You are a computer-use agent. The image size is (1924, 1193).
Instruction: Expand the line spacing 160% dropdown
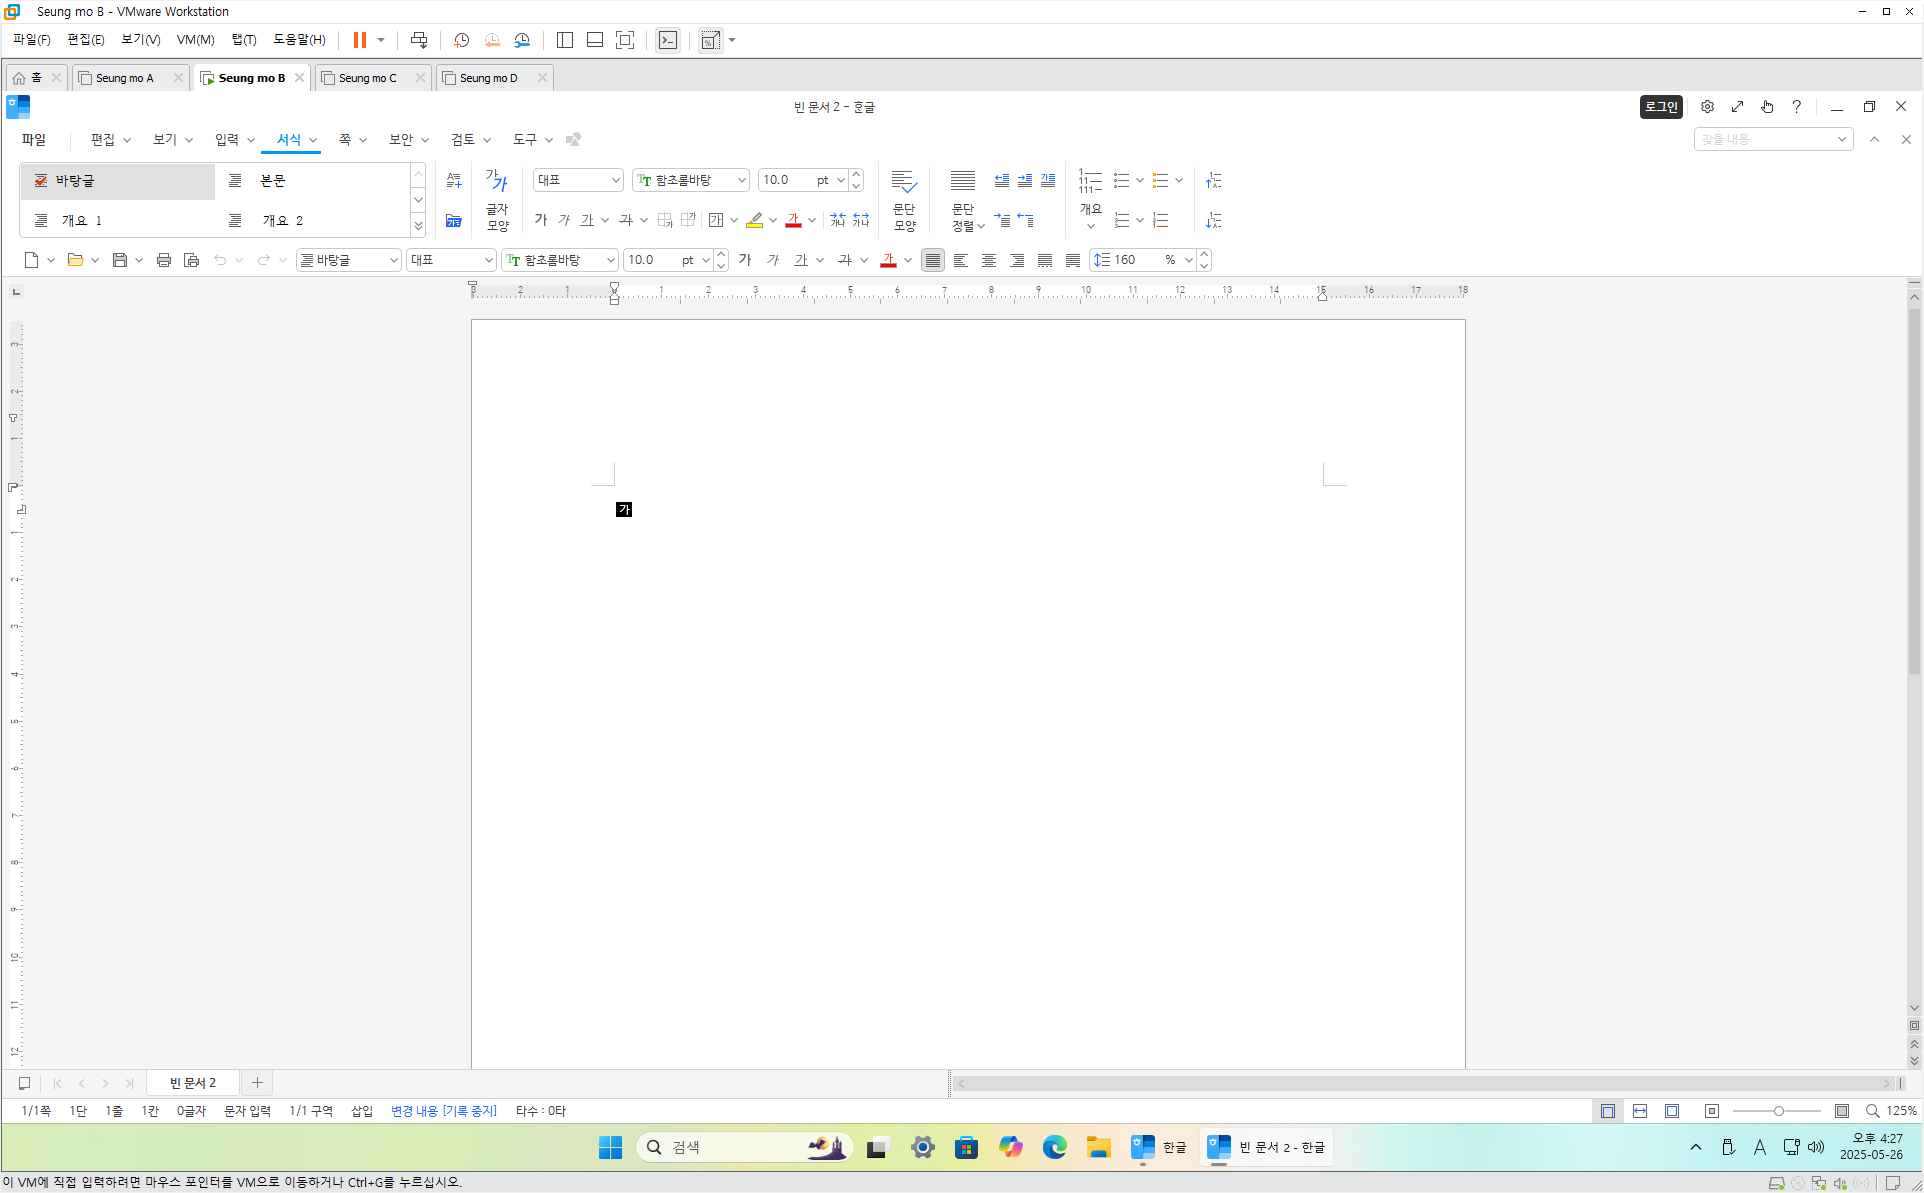(1188, 260)
